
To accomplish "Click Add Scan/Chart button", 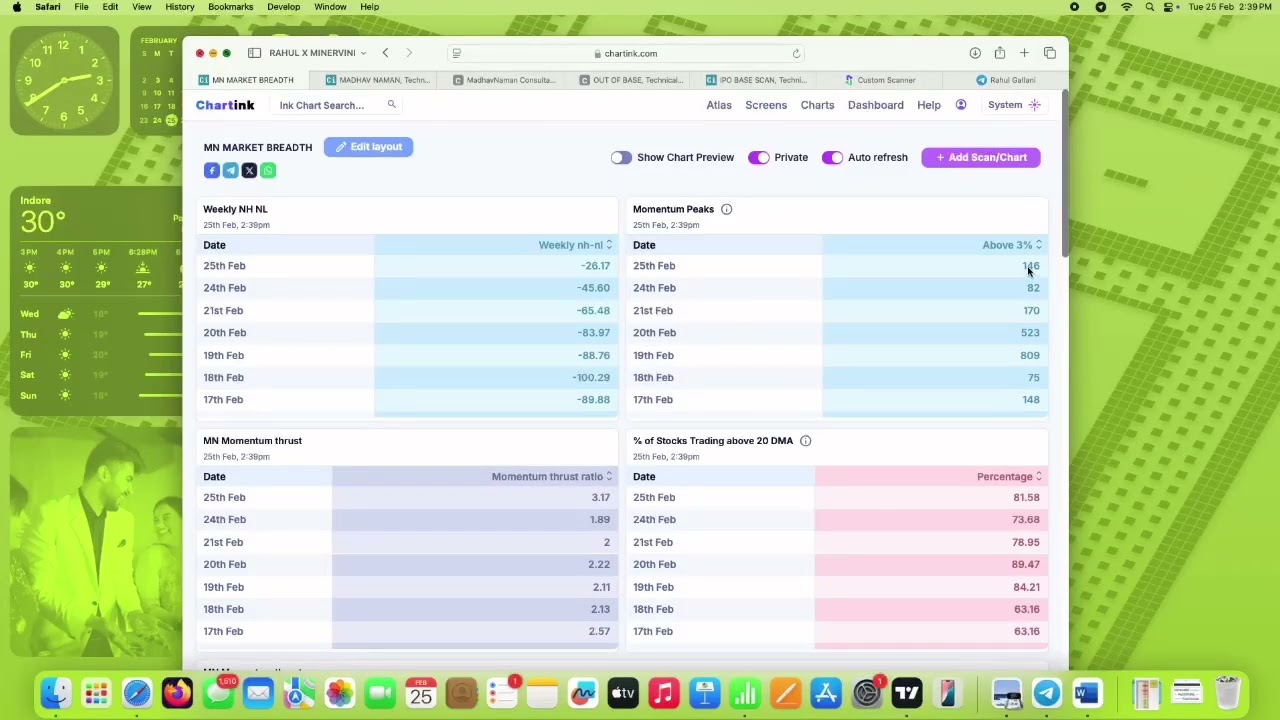I will pos(981,158).
